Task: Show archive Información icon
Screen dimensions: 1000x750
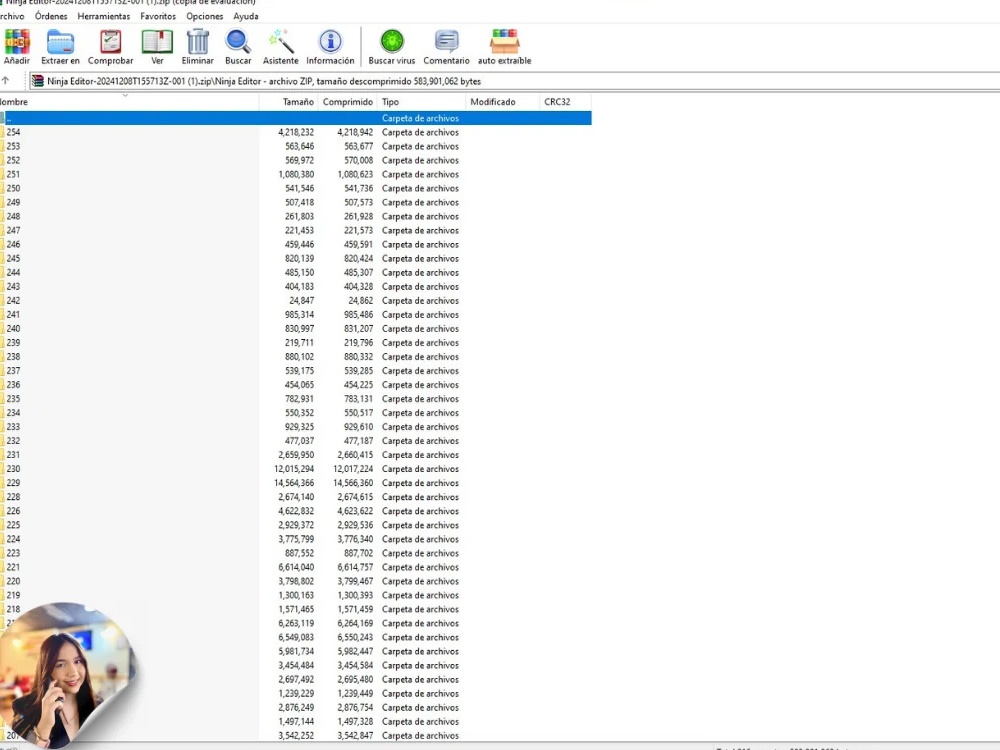Action: point(330,41)
